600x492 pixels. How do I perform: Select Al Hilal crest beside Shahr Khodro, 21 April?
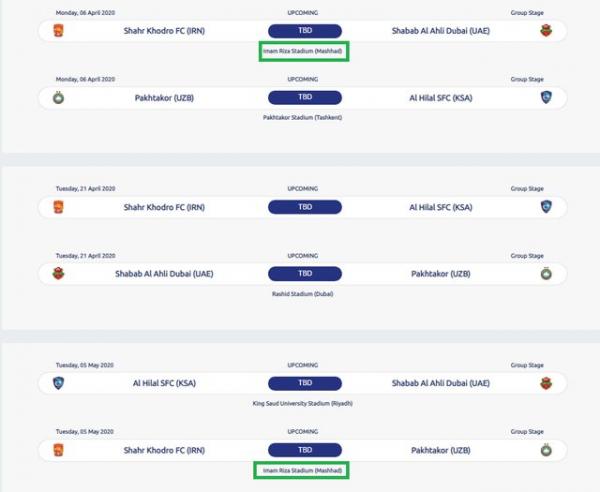tap(545, 207)
